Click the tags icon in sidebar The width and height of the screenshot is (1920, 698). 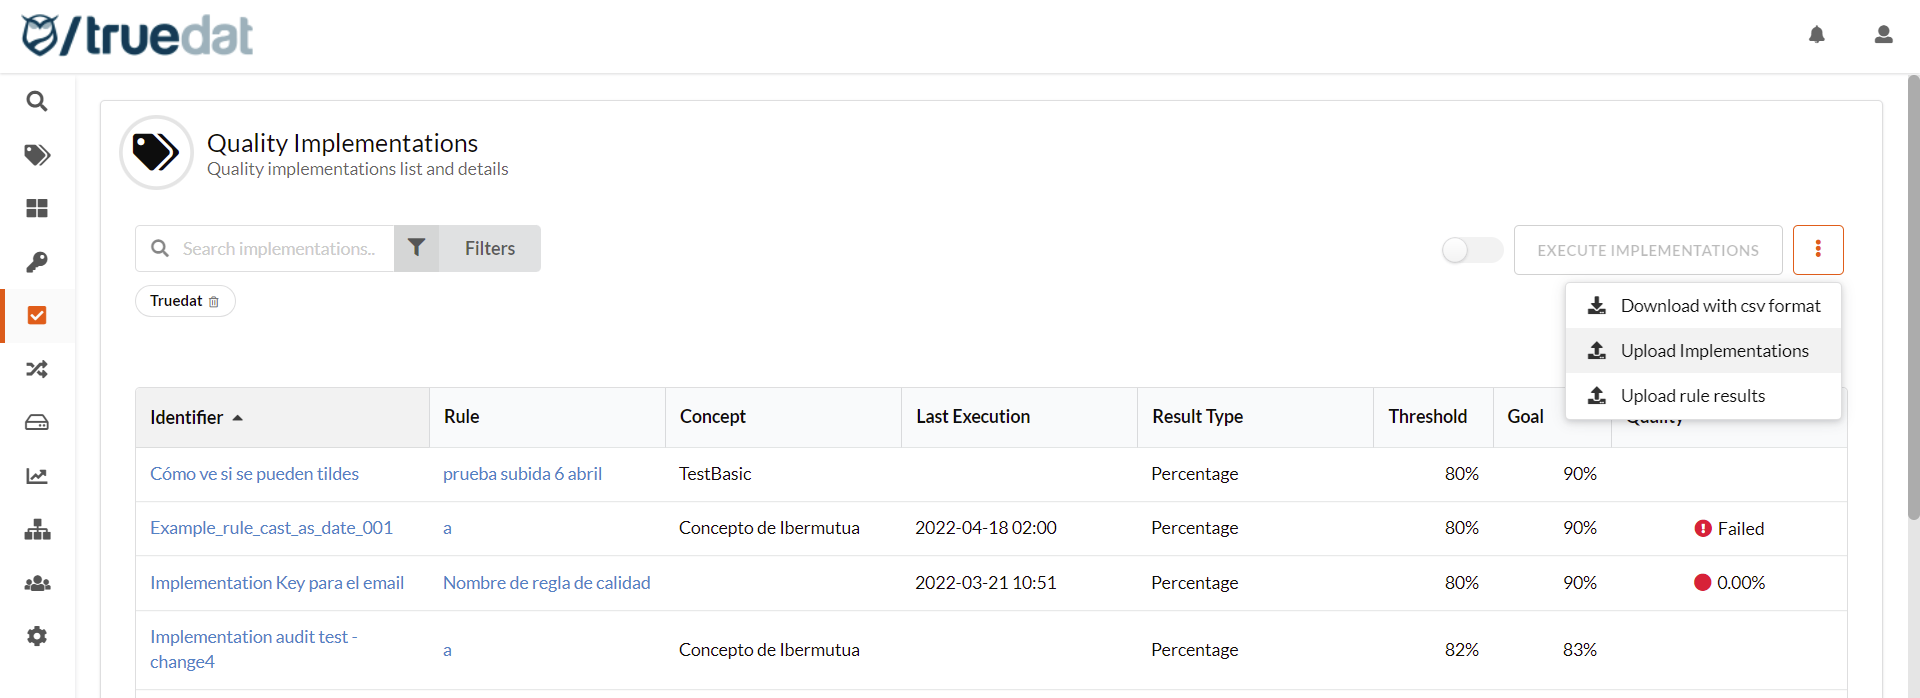pyautogui.click(x=37, y=155)
